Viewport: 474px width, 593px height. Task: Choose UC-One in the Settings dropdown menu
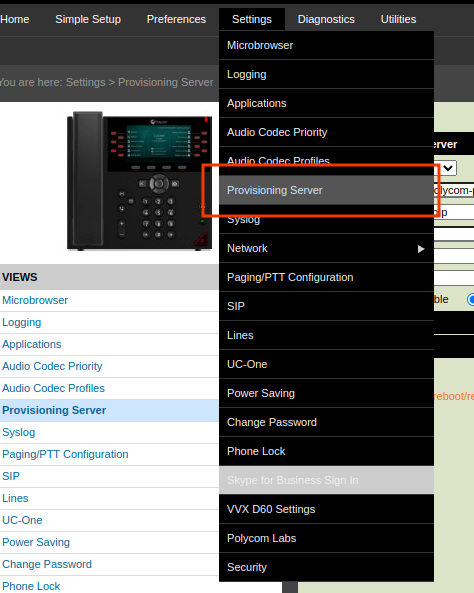click(326, 364)
